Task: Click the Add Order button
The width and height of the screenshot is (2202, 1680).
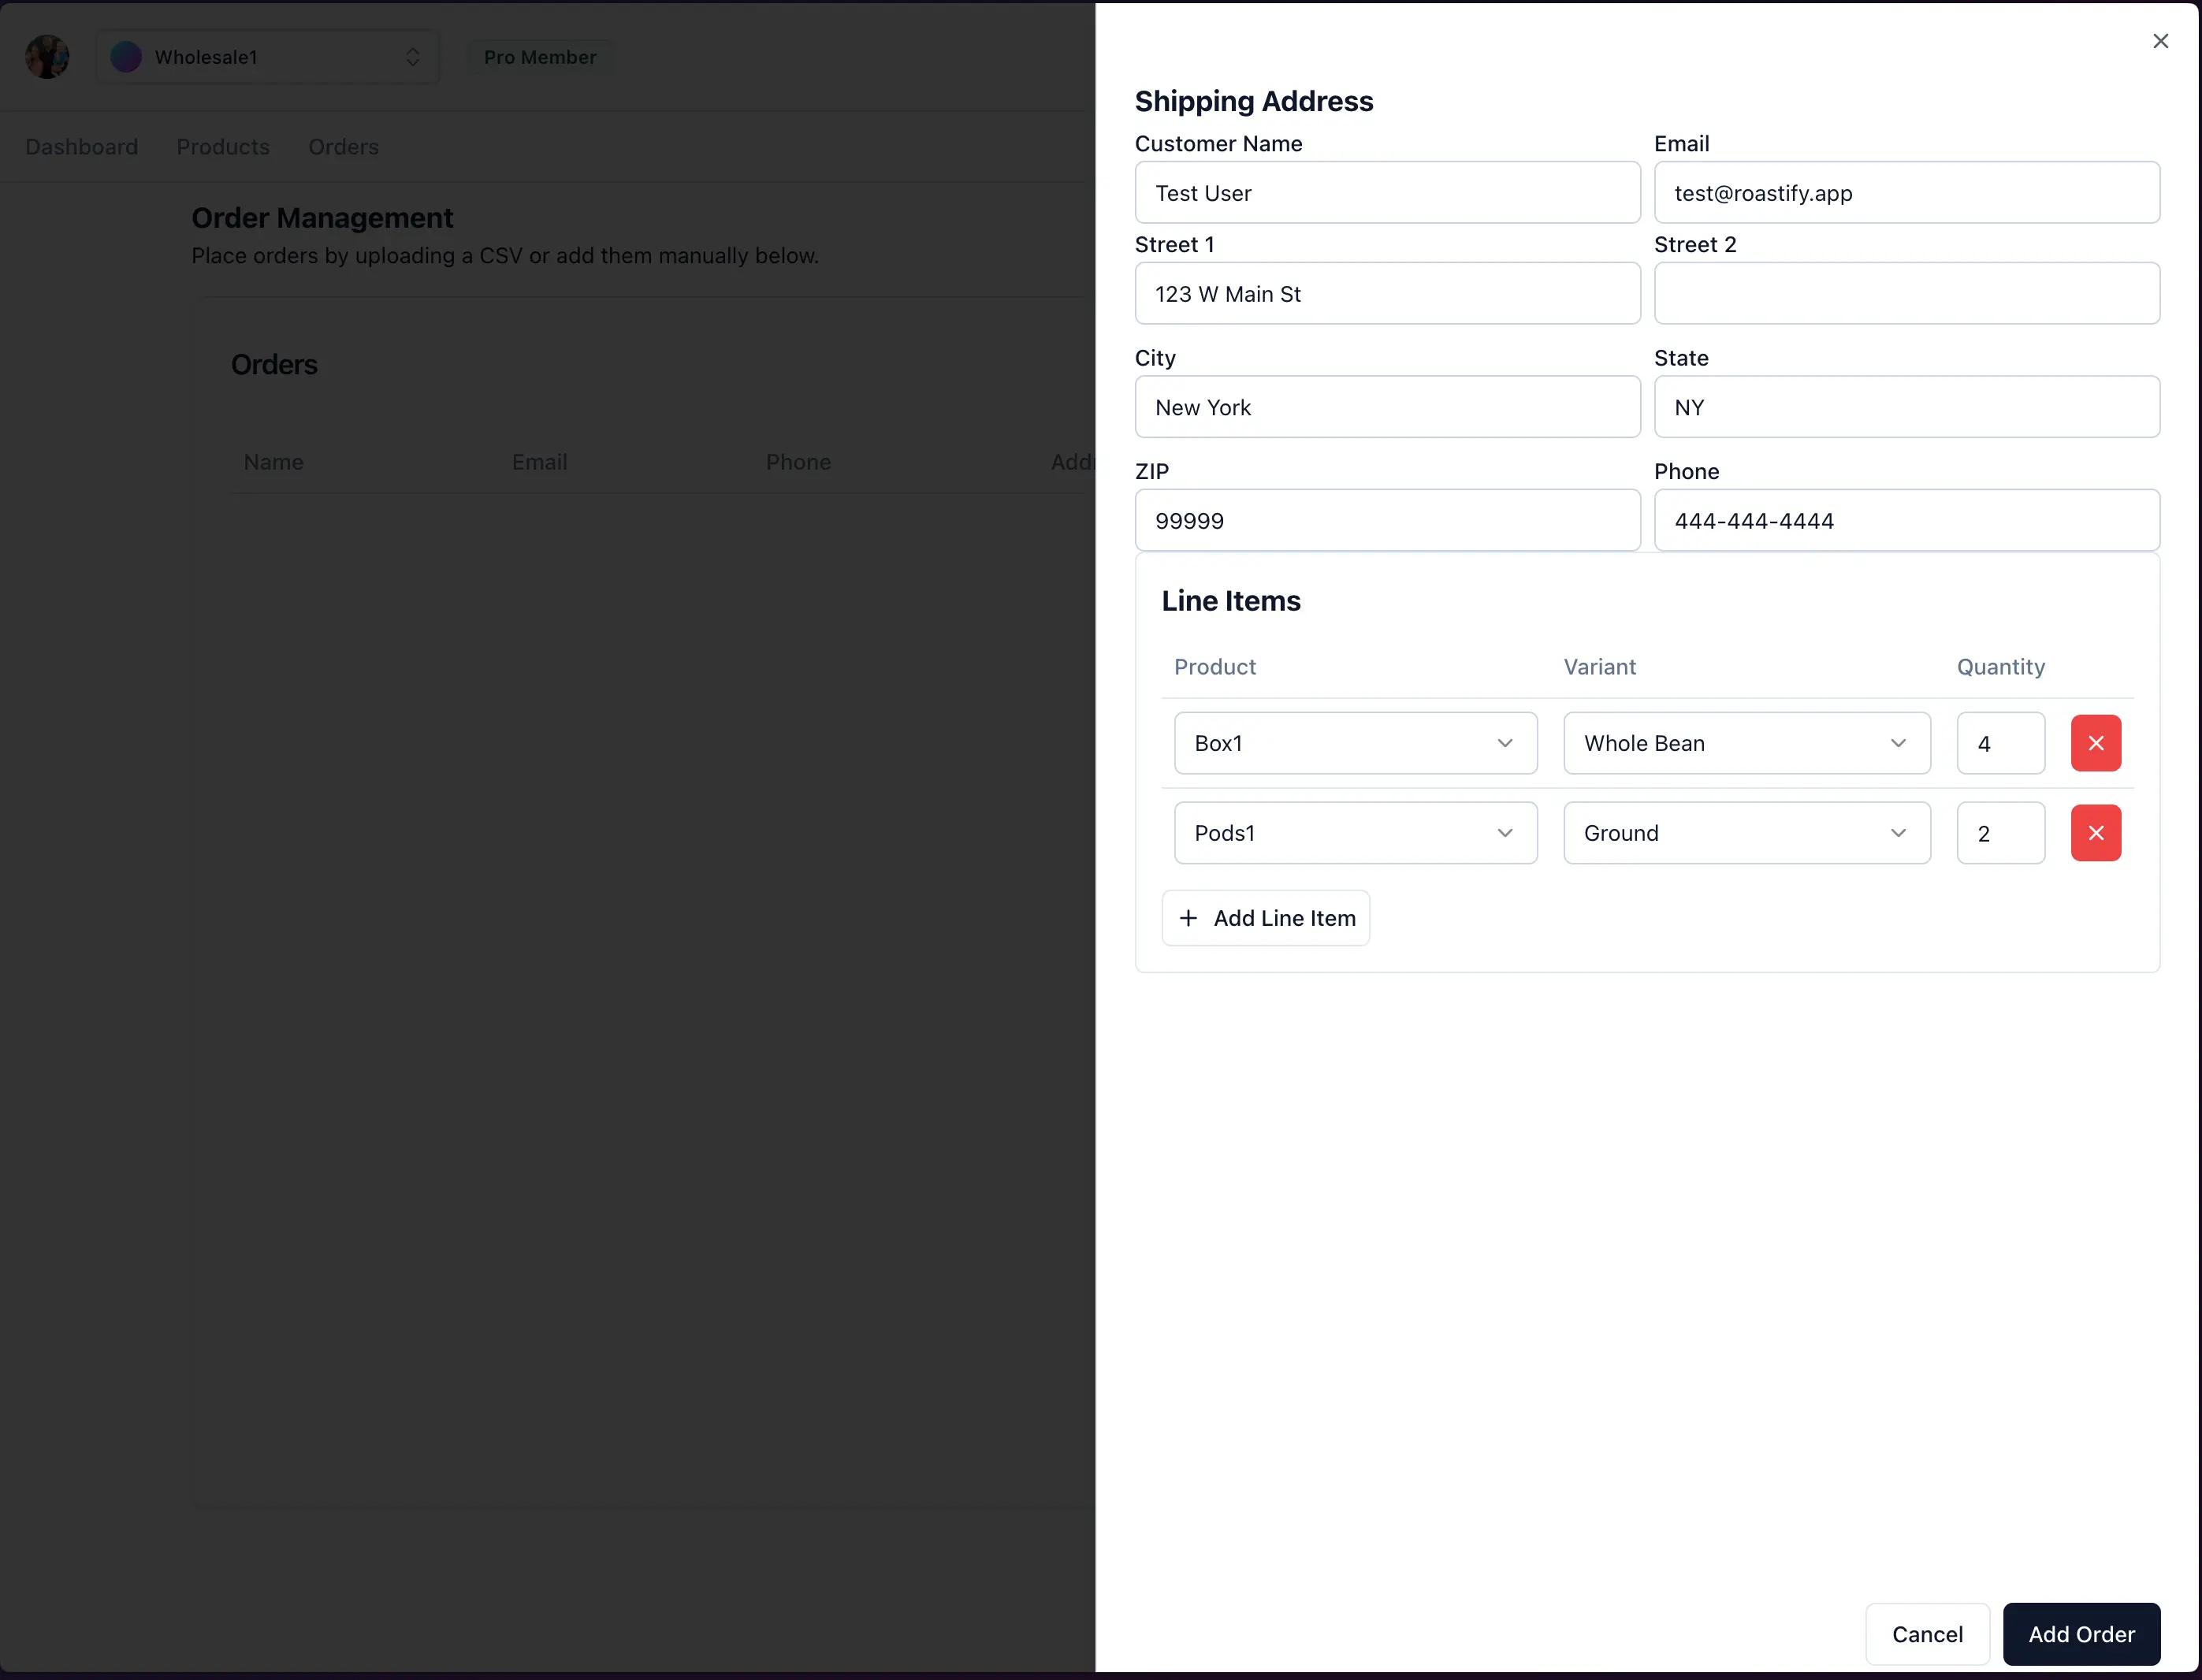Action: (x=2082, y=1633)
